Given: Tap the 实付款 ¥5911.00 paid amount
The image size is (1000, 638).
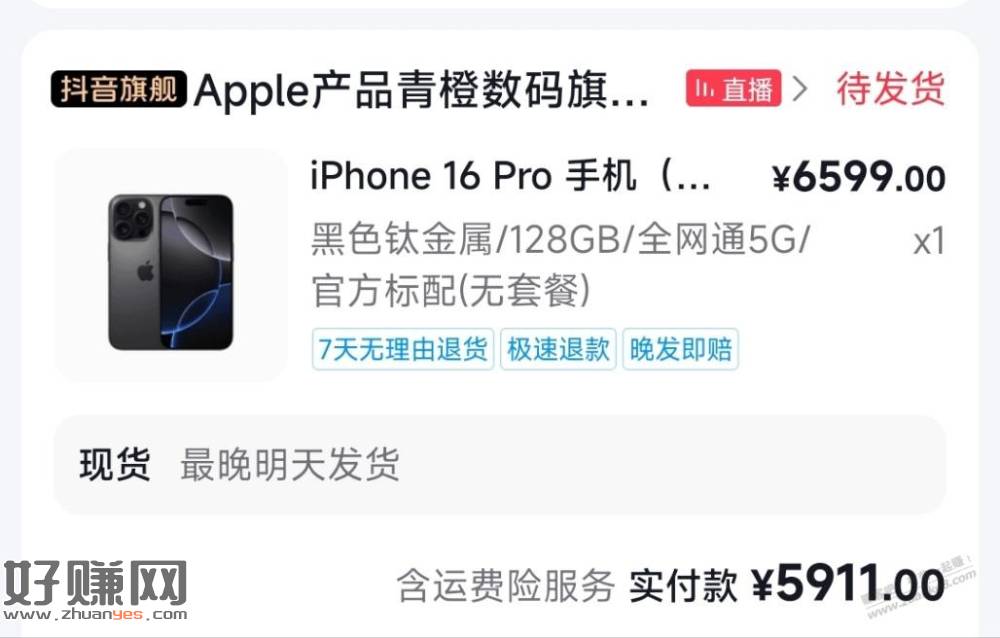Looking at the screenshot, I should click(787, 584).
